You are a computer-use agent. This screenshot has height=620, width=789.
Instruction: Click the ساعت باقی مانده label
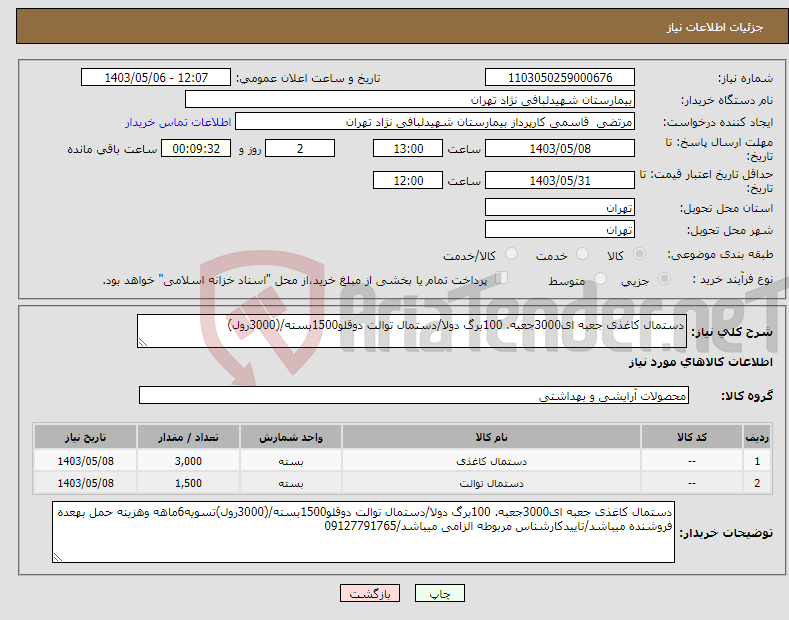coord(112,149)
